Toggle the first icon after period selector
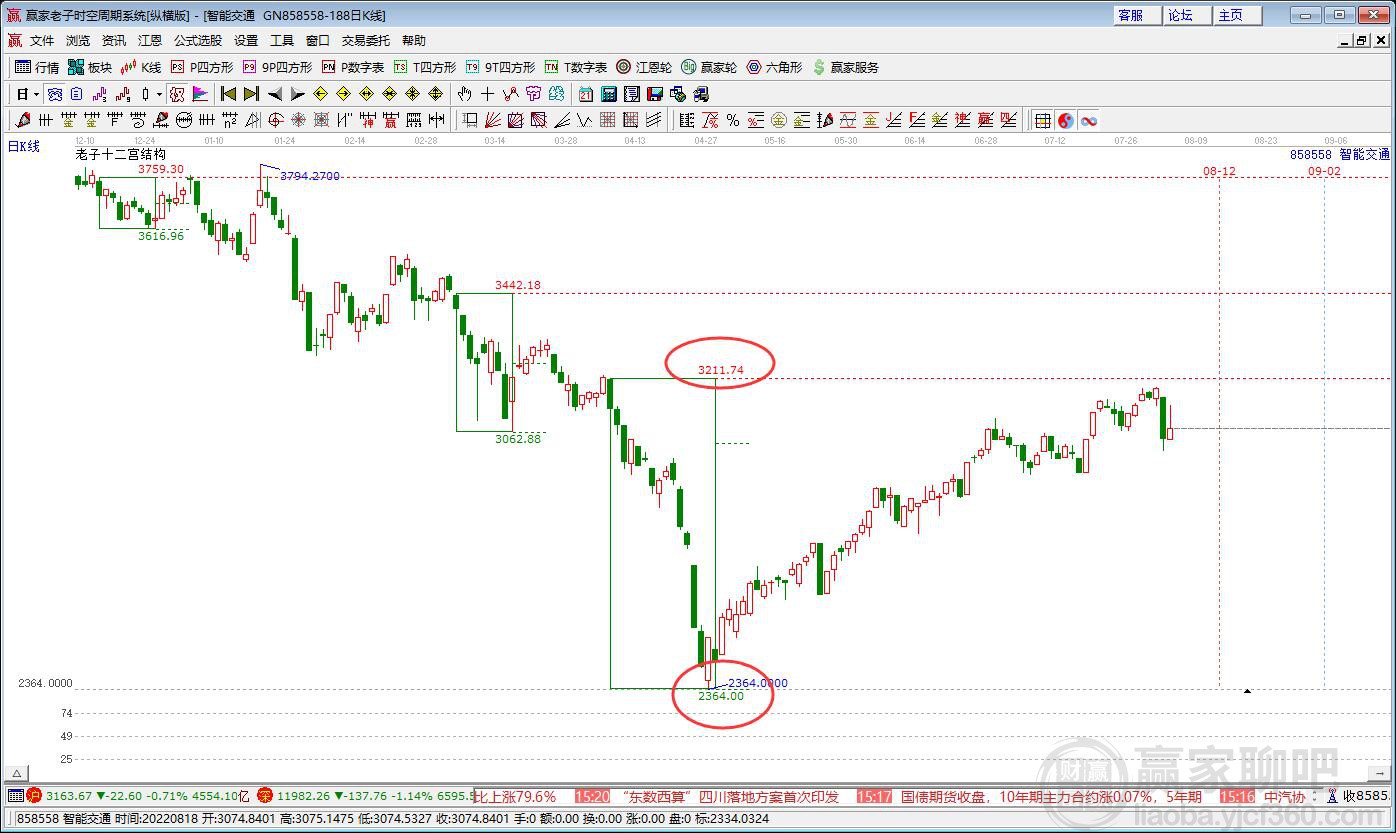The width and height of the screenshot is (1396, 833). (x=55, y=94)
